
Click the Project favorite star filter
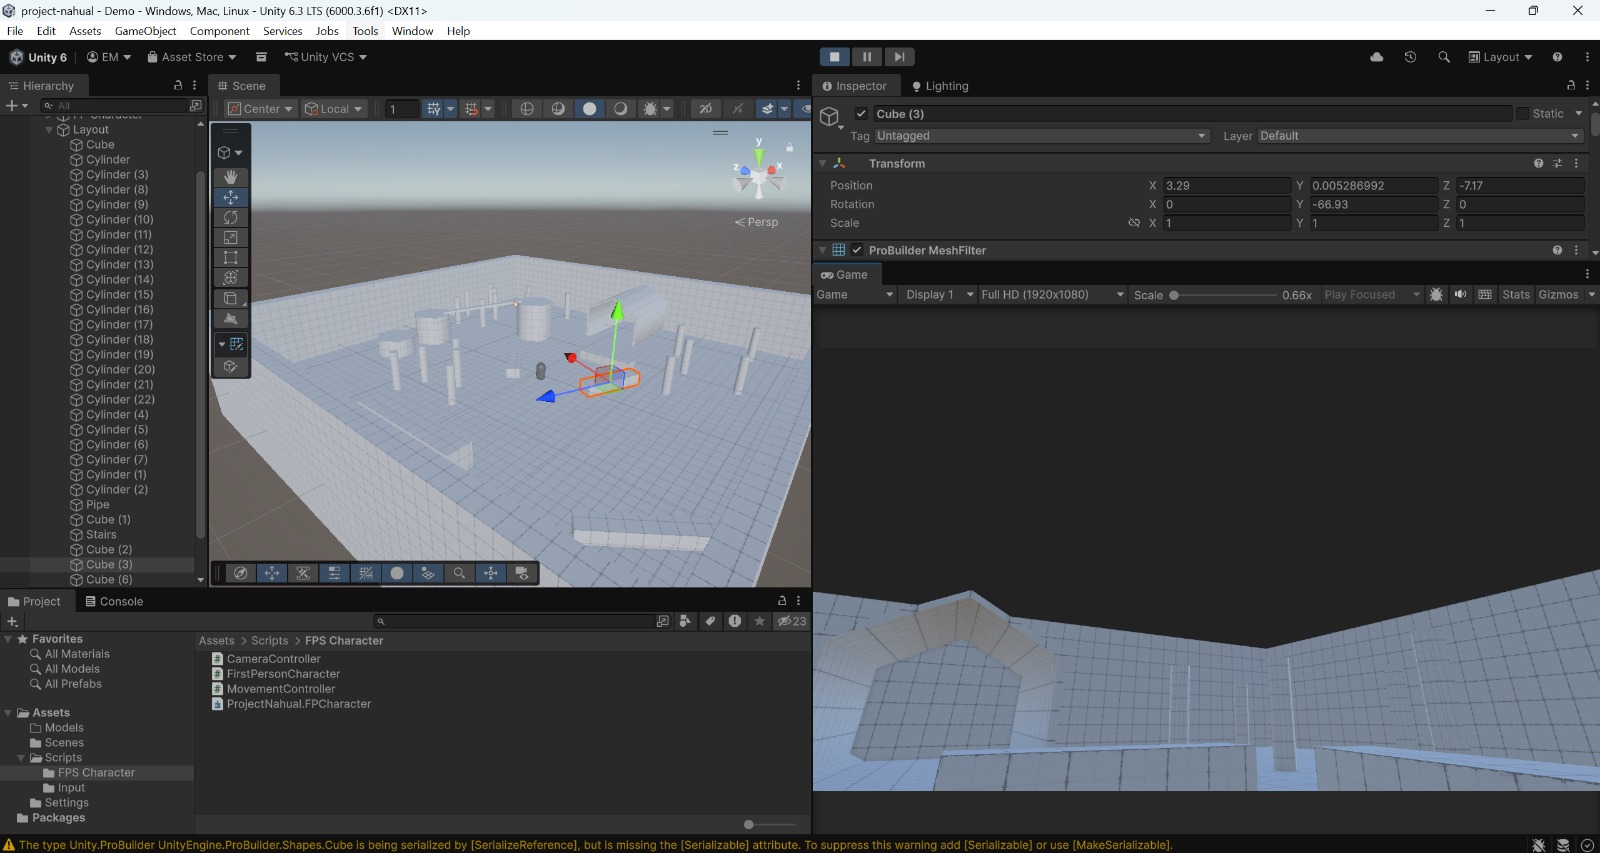pyautogui.click(x=760, y=621)
